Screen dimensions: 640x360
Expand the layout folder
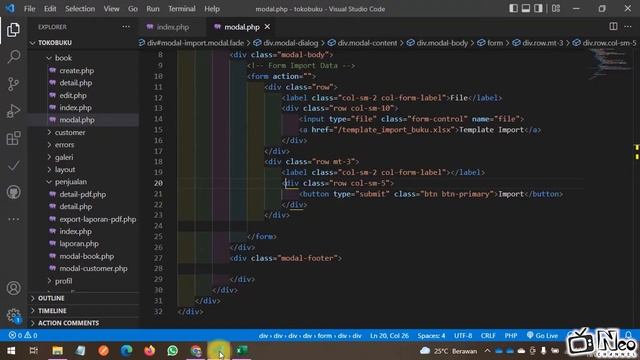(65, 169)
